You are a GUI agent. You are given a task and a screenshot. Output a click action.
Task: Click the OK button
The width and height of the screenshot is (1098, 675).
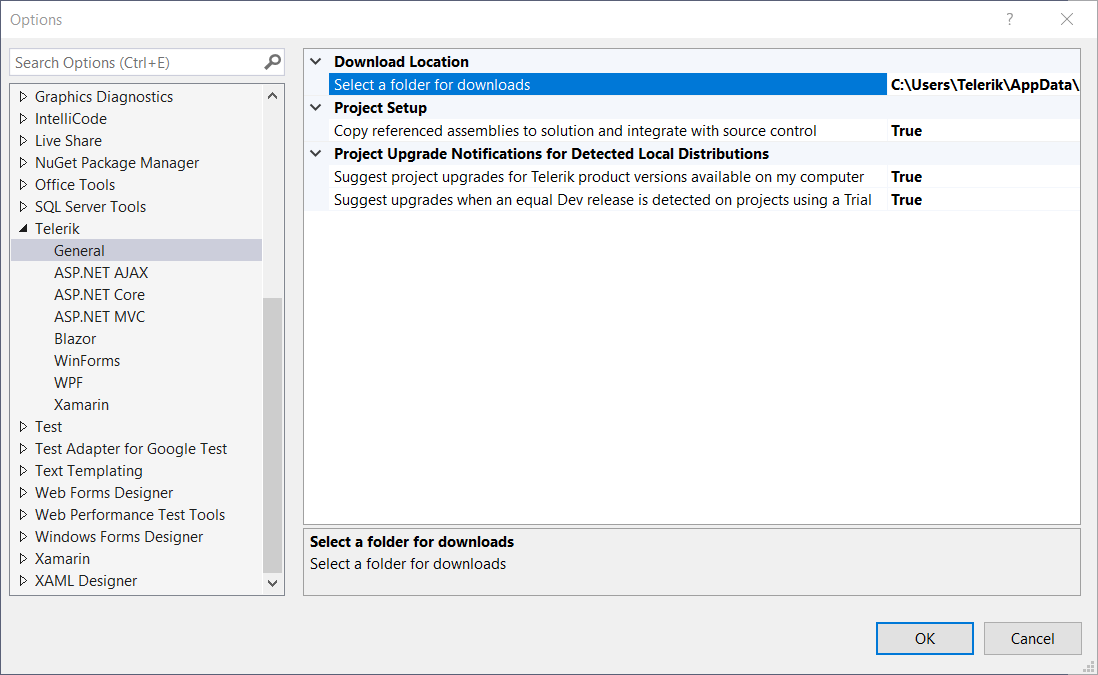coord(924,638)
